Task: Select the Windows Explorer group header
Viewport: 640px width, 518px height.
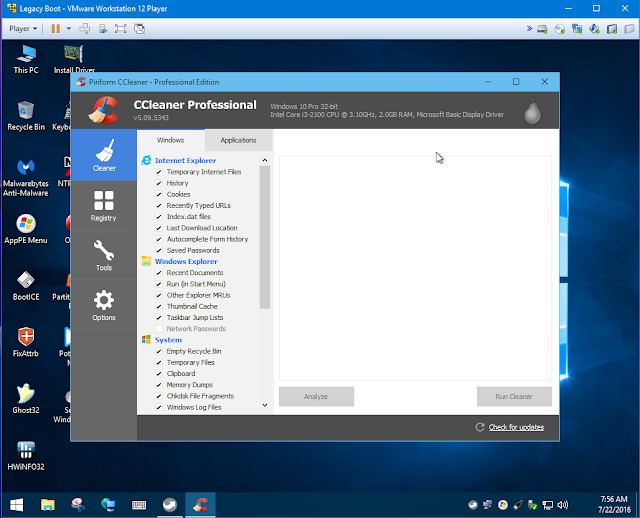Action: pyautogui.click(x=186, y=262)
